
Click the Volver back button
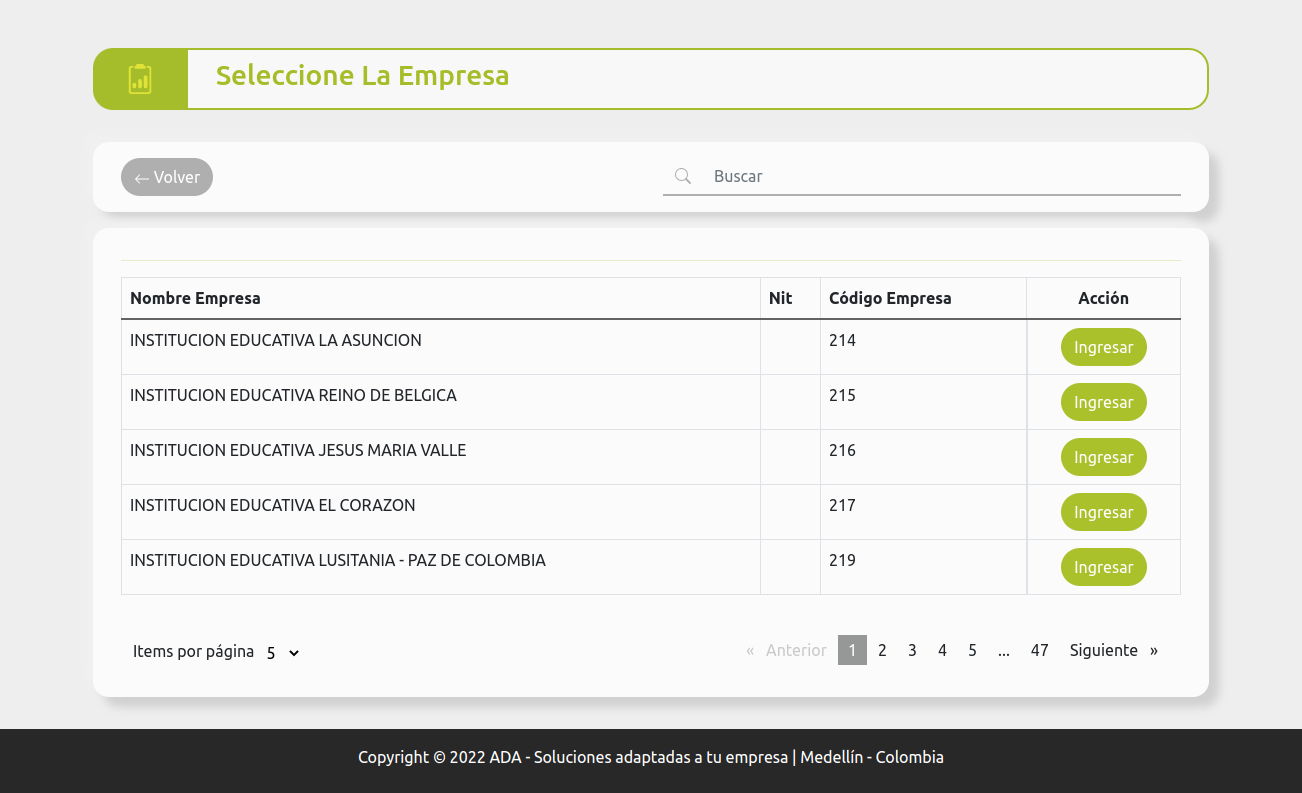pyautogui.click(x=167, y=177)
